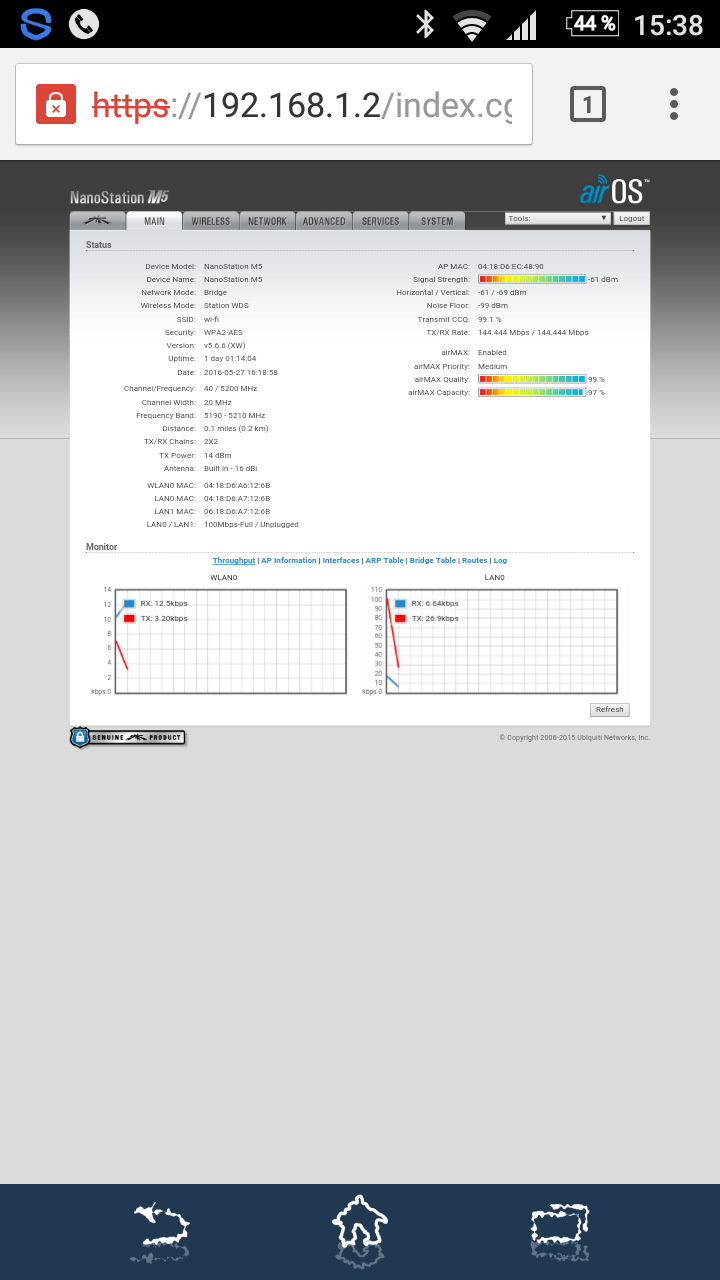Screen dimensions: 720x1280
Task: Tap the phone call notification icon
Action: 83,24
